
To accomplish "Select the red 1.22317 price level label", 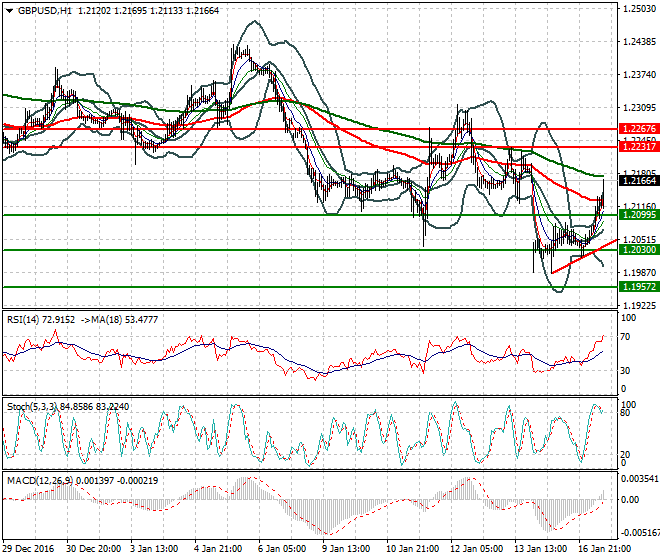I will (638, 146).
